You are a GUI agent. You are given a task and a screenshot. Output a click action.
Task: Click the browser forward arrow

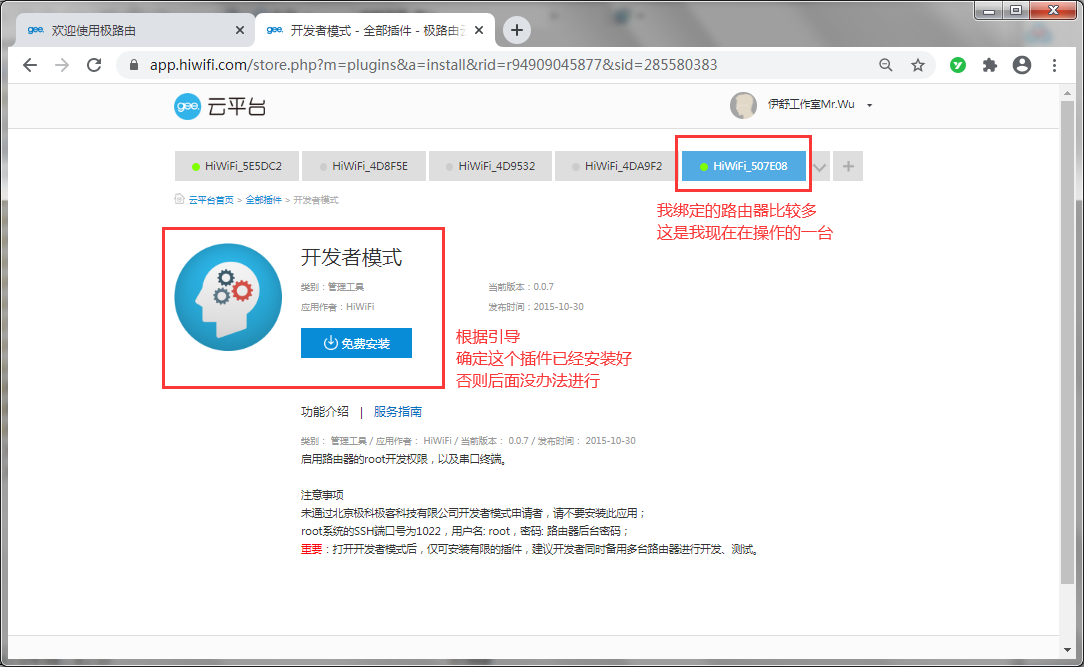click(62, 65)
